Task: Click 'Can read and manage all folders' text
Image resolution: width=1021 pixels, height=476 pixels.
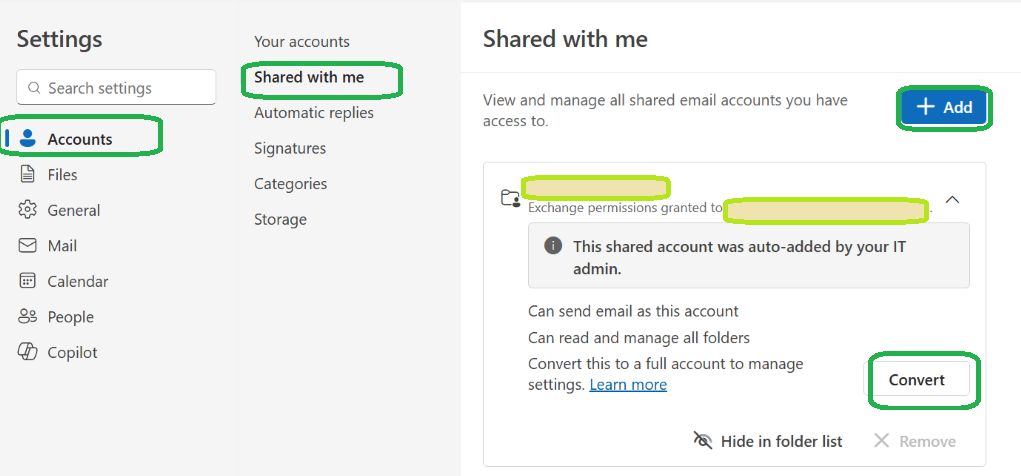Action: point(639,338)
